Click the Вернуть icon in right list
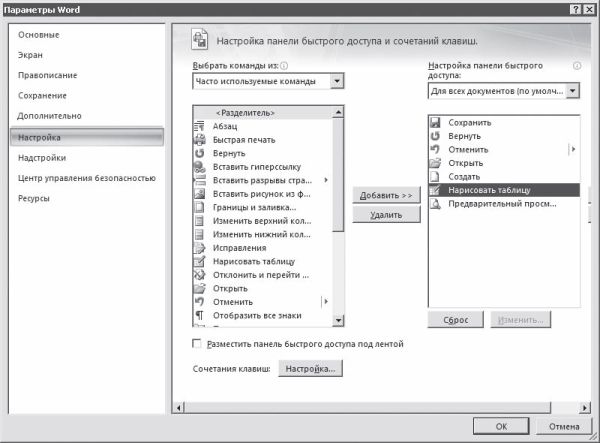 pyautogui.click(x=435, y=136)
